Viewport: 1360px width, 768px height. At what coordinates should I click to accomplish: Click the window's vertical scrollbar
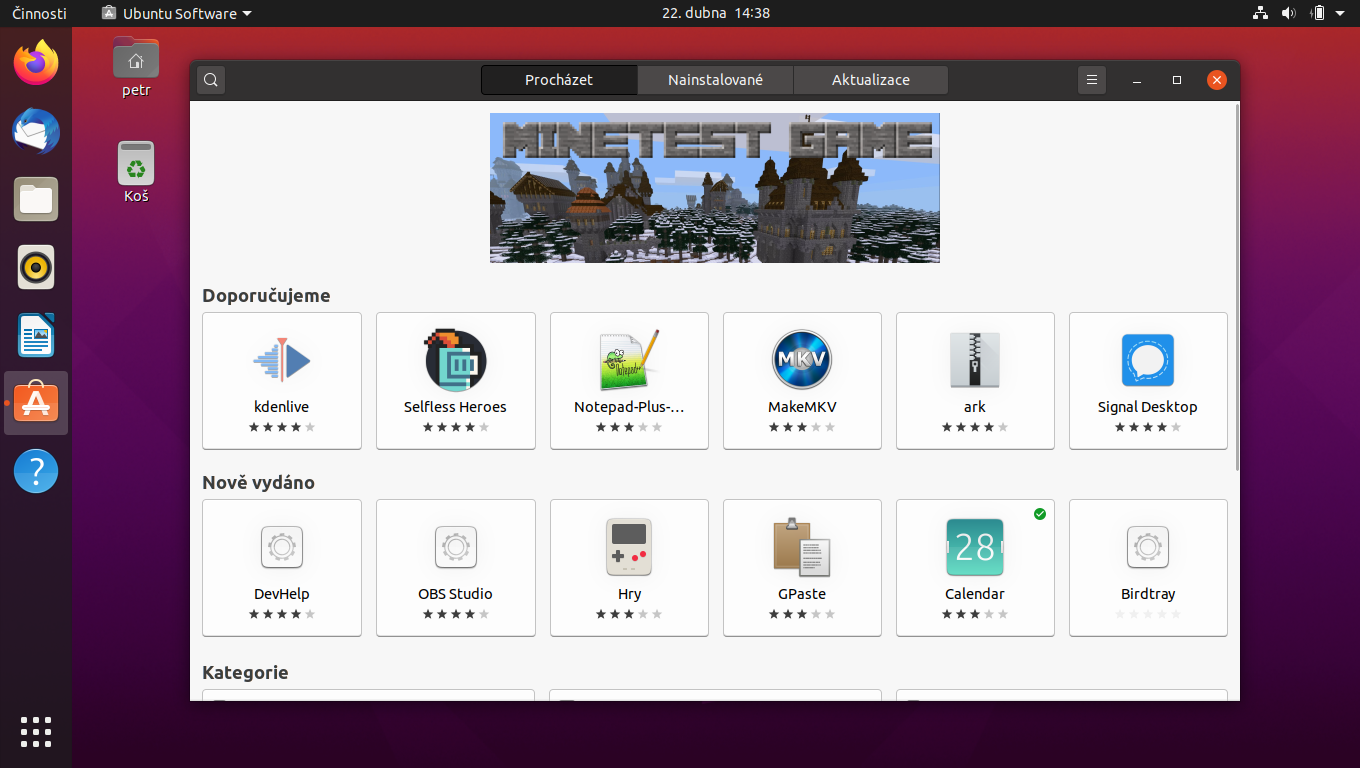click(x=1237, y=285)
